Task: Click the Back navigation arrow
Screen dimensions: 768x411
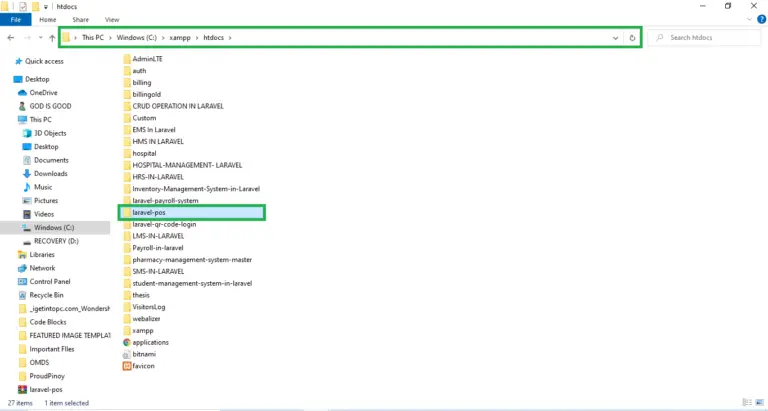Action: 10,38
